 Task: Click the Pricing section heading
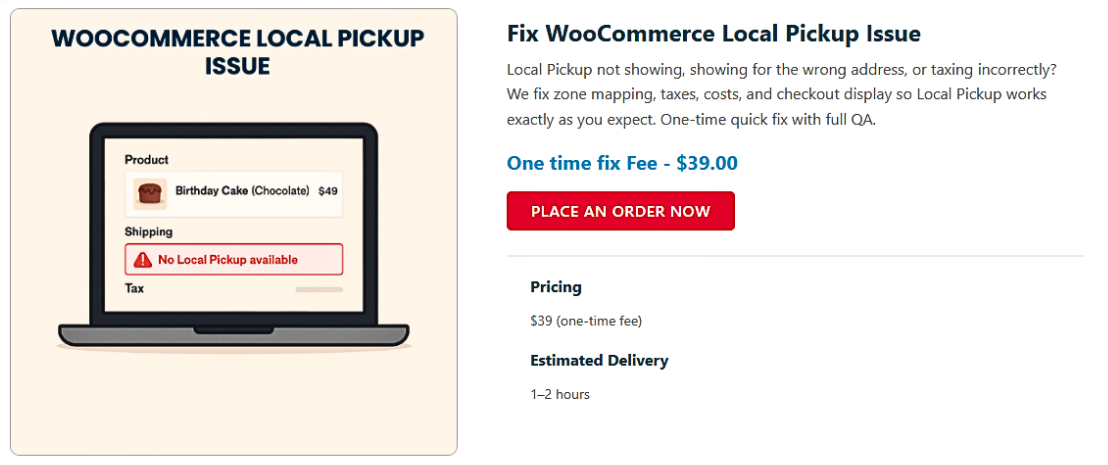coord(556,287)
